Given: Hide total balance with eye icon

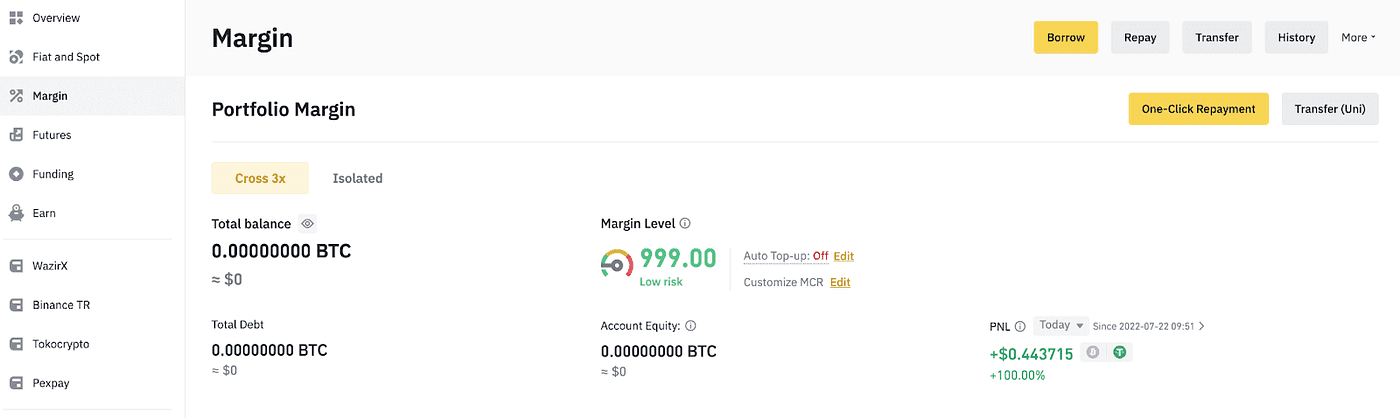Looking at the screenshot, I should pos(308,224).
